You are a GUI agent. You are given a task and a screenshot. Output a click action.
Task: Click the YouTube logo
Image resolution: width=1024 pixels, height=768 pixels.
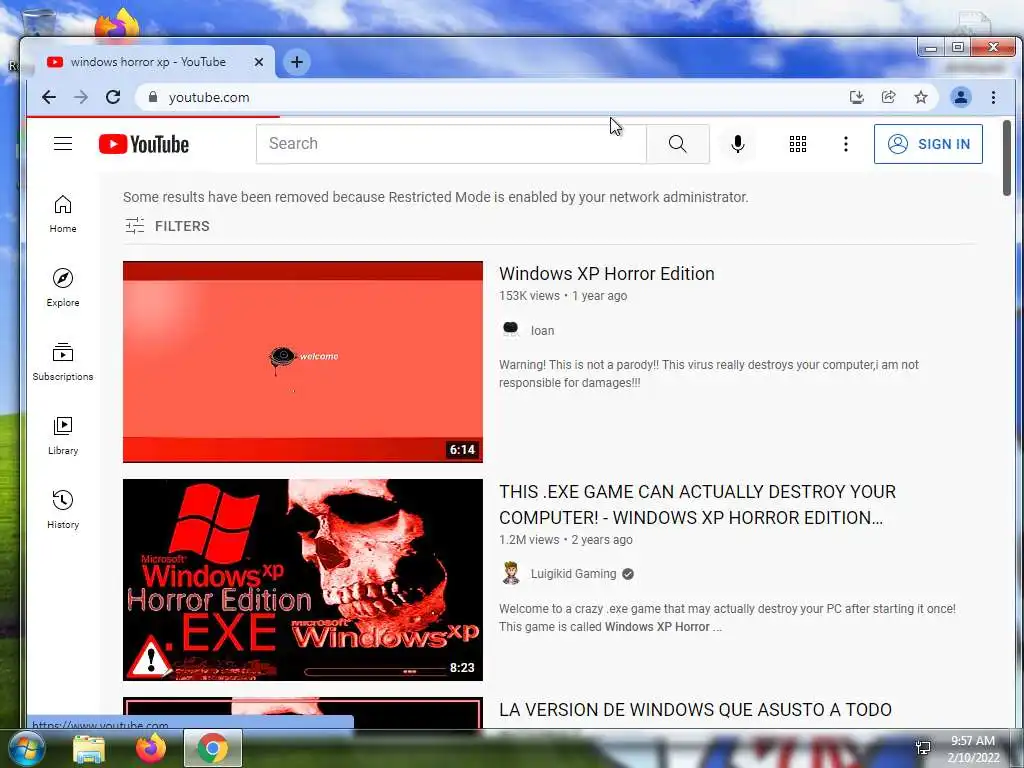point(144,144)
